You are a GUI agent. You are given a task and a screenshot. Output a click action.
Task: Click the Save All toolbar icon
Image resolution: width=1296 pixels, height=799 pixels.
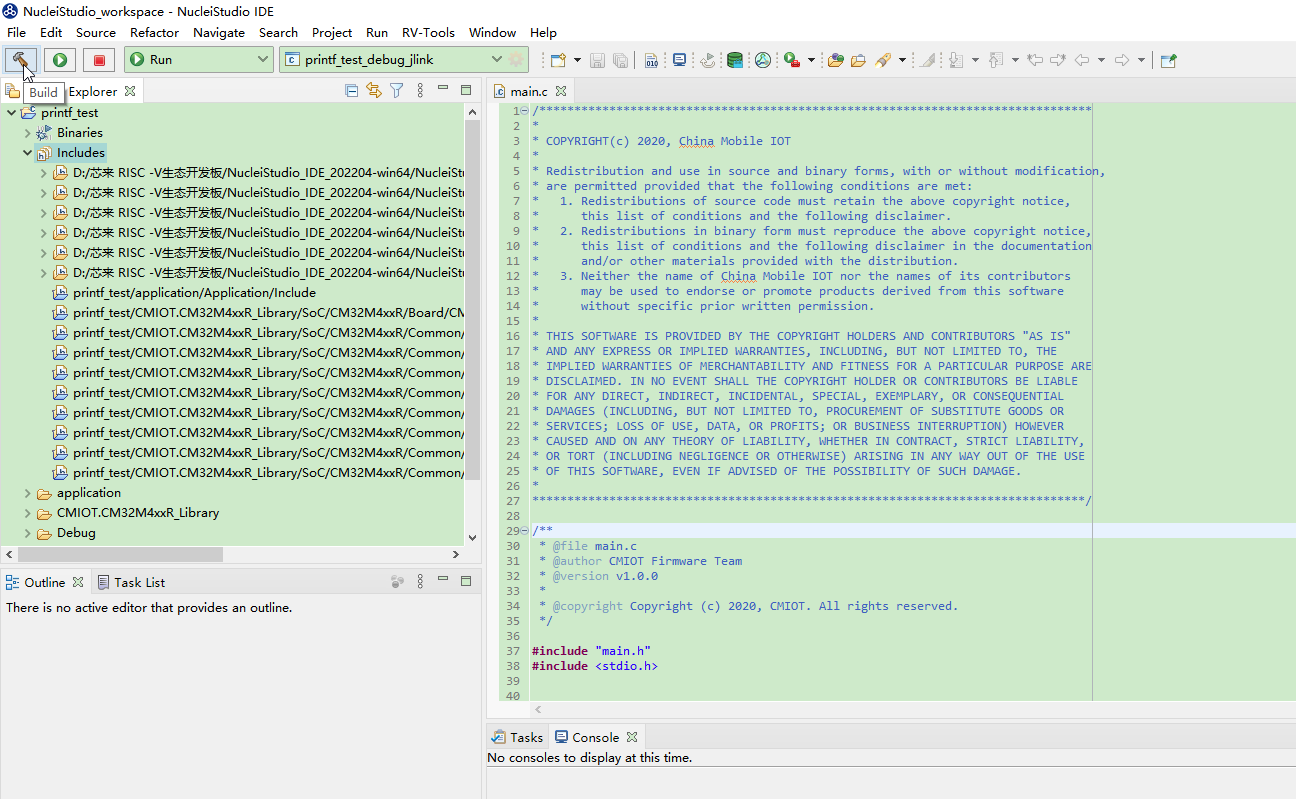[x=620, y=60]
